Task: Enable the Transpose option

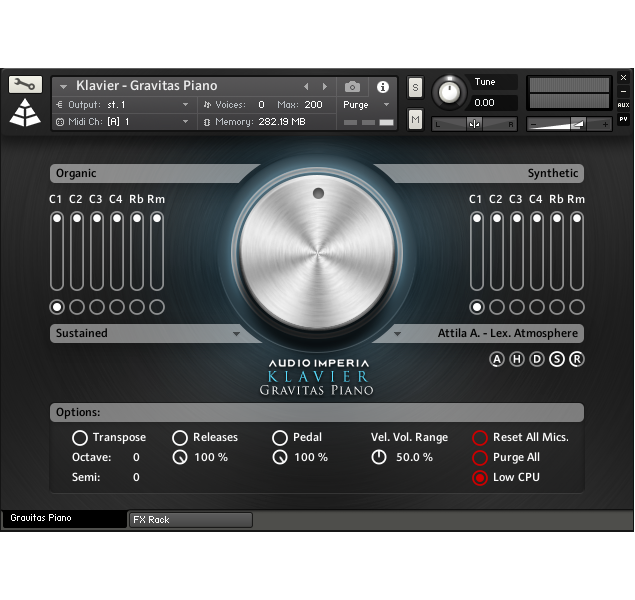Action: 80,438
